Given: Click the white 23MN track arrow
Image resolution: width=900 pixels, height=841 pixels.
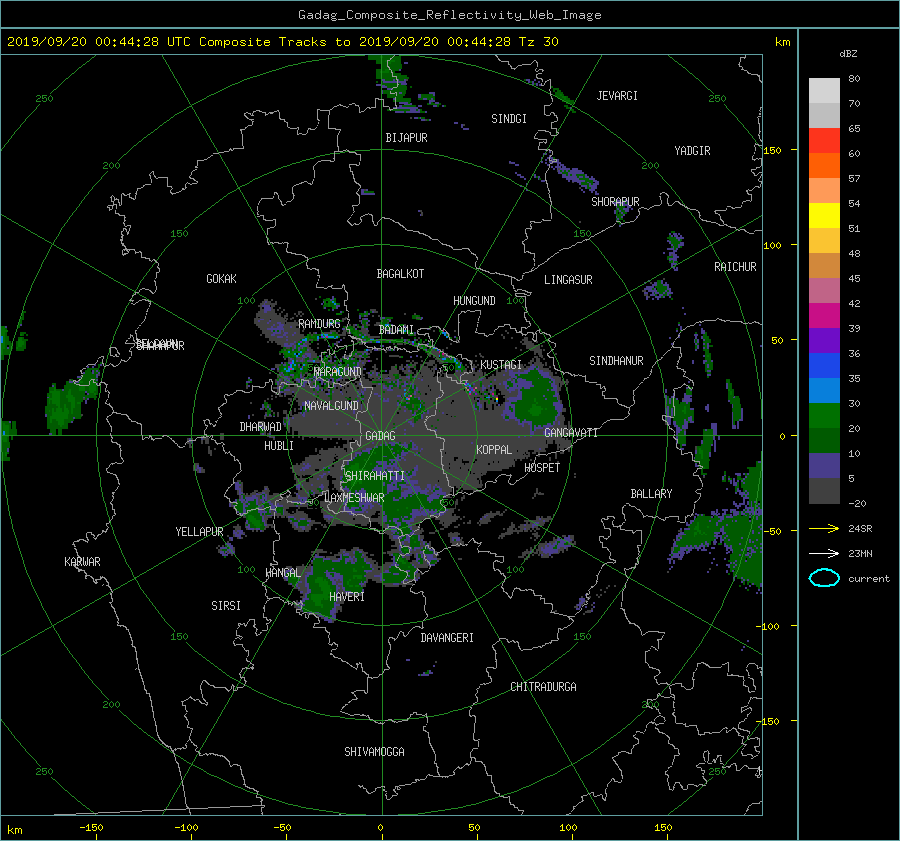Looking at the screenshot, I should click(x=824, y=553).
